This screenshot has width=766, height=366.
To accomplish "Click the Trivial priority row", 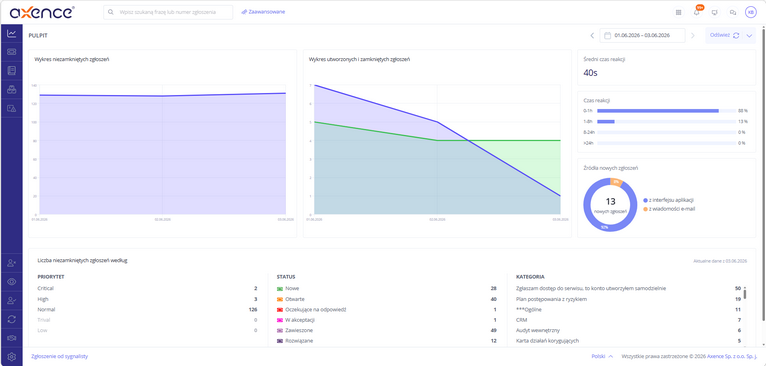I will [147, 320].
